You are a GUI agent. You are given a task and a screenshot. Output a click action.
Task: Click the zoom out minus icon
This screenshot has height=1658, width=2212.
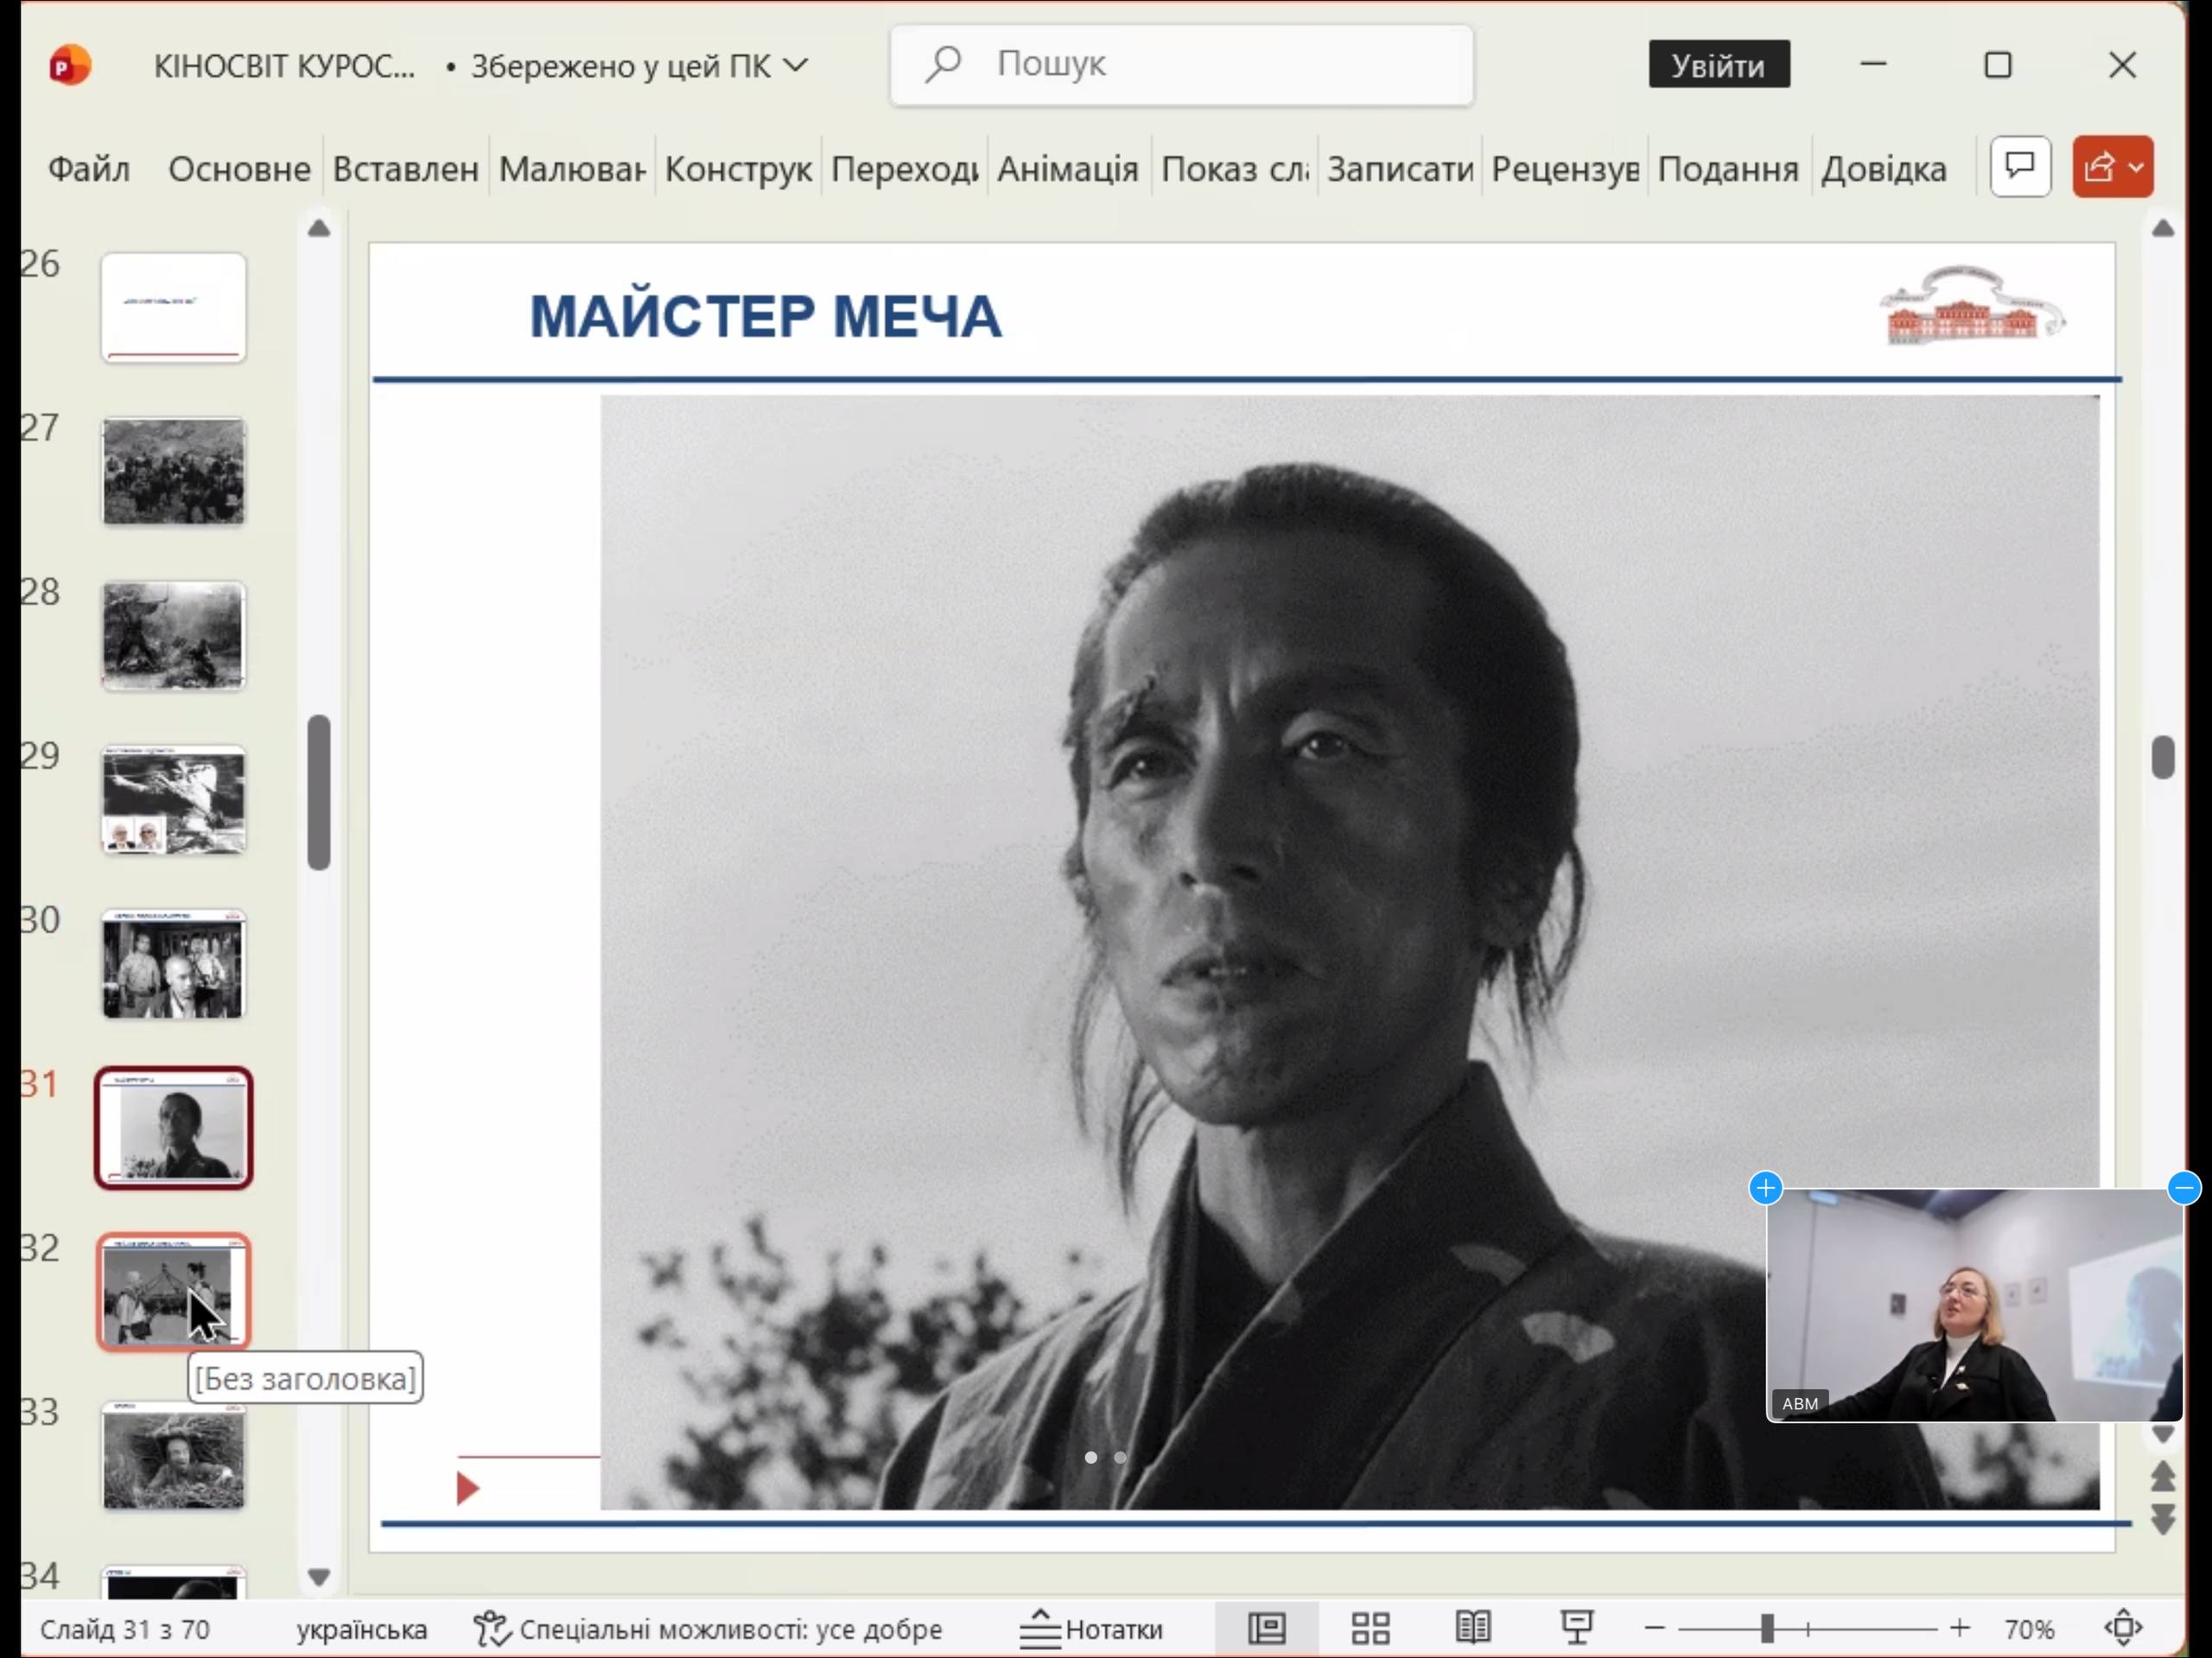tap(1655, 1629)
